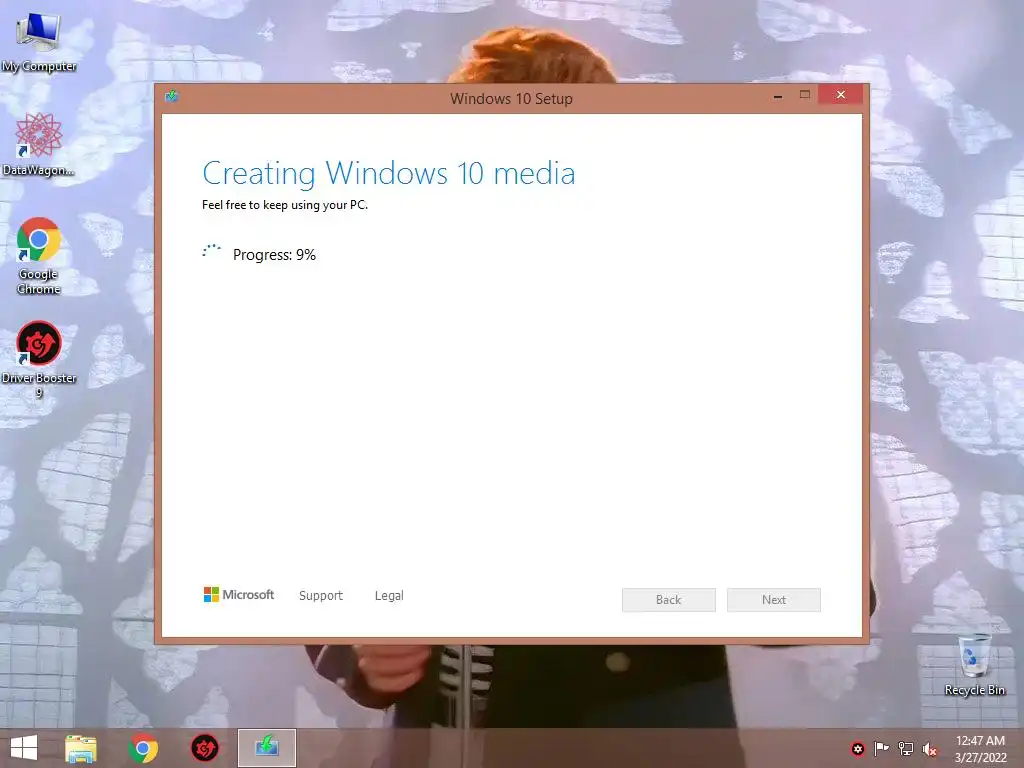
Task: Open the Support link
Action: pos(321,596)
